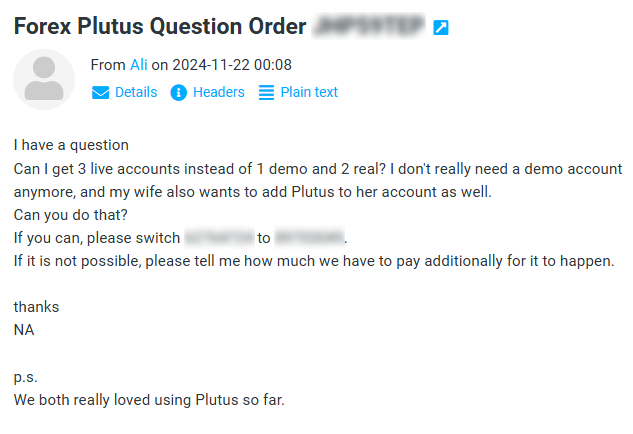The height and width of the screenshot is (434, 633).
Task: Click the info icon beside Headers
Action: coord(179,92)
